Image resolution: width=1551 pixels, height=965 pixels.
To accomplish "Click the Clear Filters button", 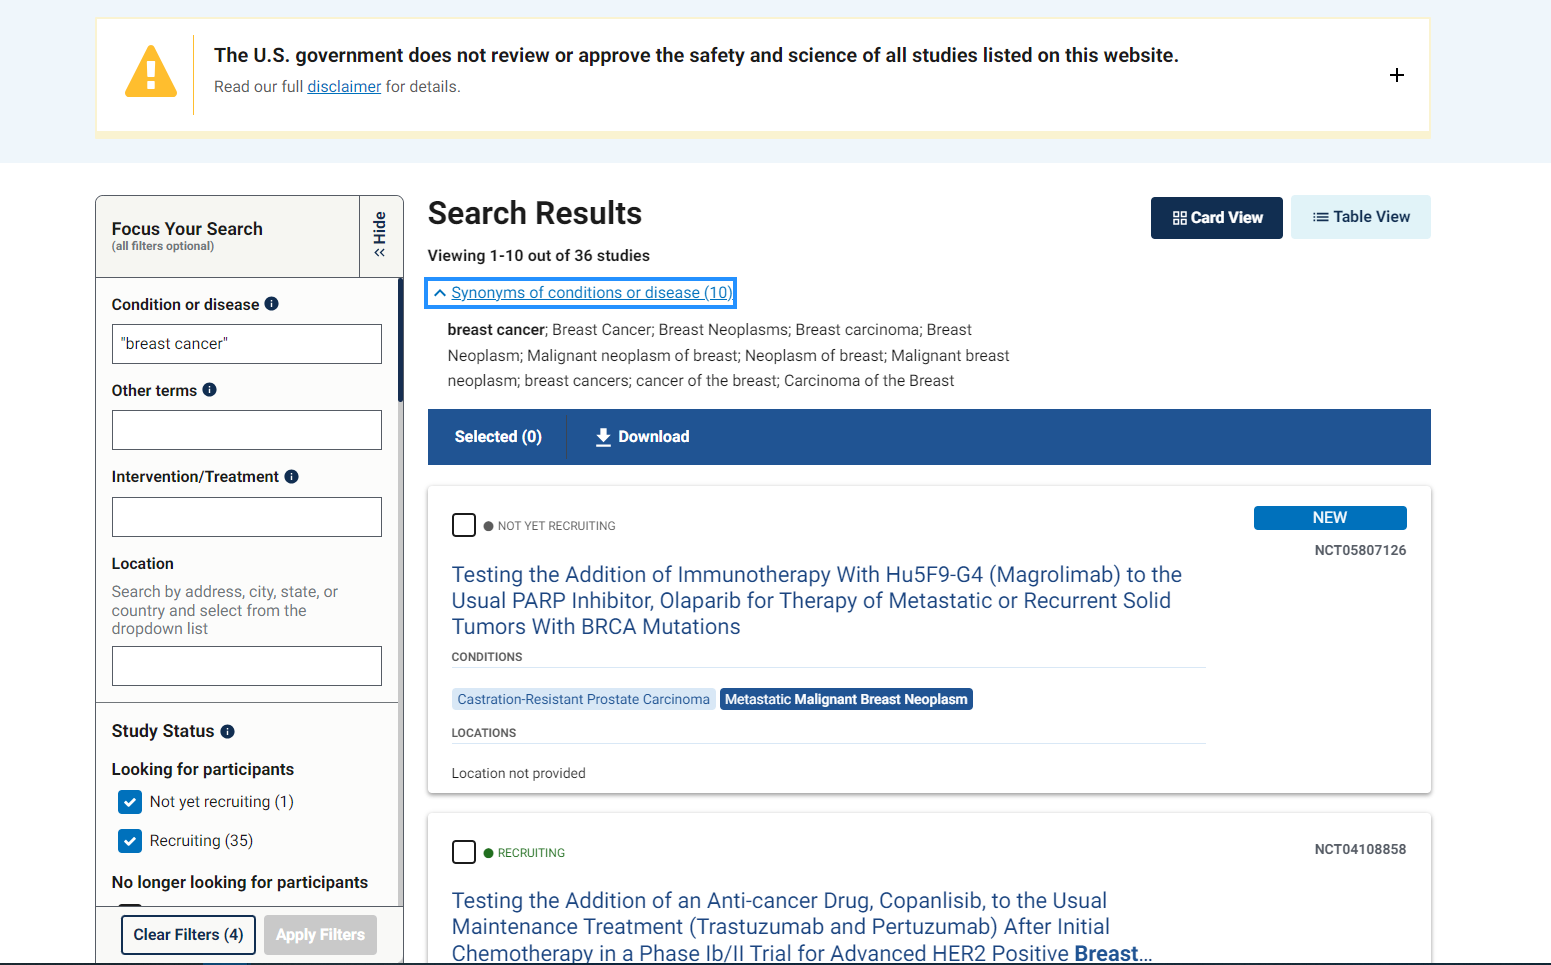I will point(188,934).
